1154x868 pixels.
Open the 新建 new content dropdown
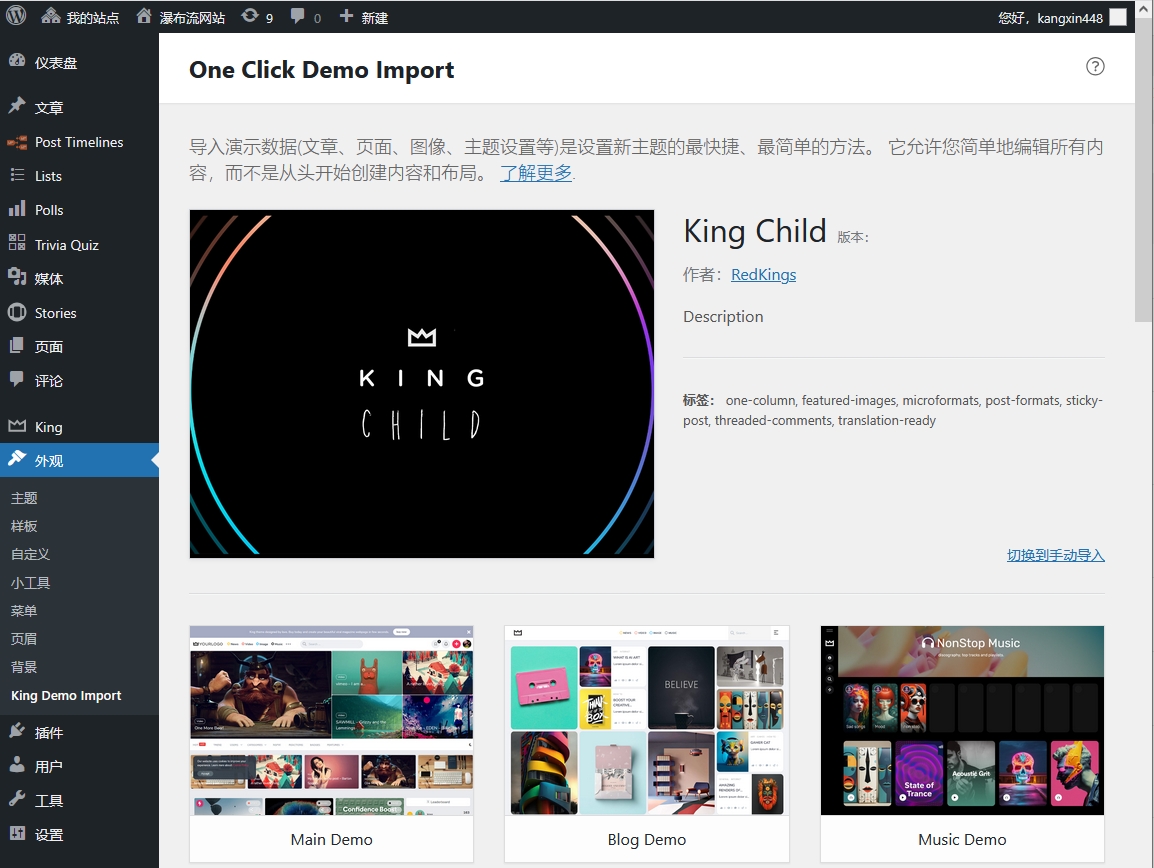tap(363, 17)
